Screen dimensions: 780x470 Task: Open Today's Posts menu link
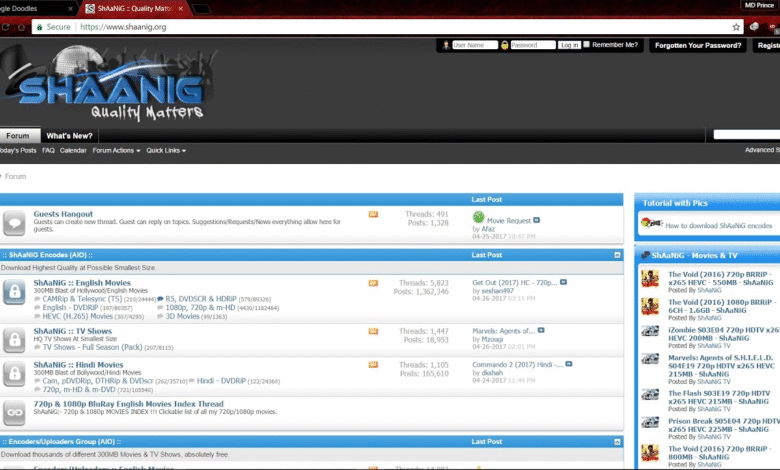(18, 150)
